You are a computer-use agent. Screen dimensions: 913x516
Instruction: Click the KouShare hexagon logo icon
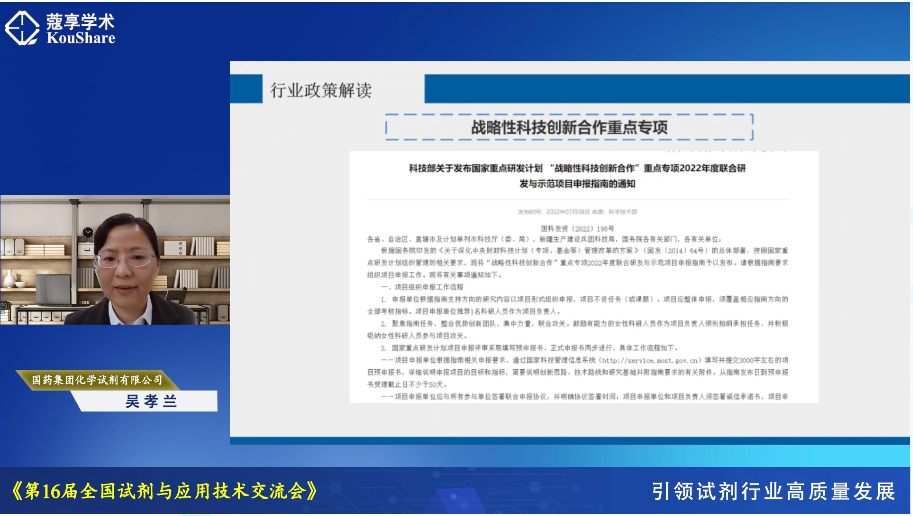[22, 28]
